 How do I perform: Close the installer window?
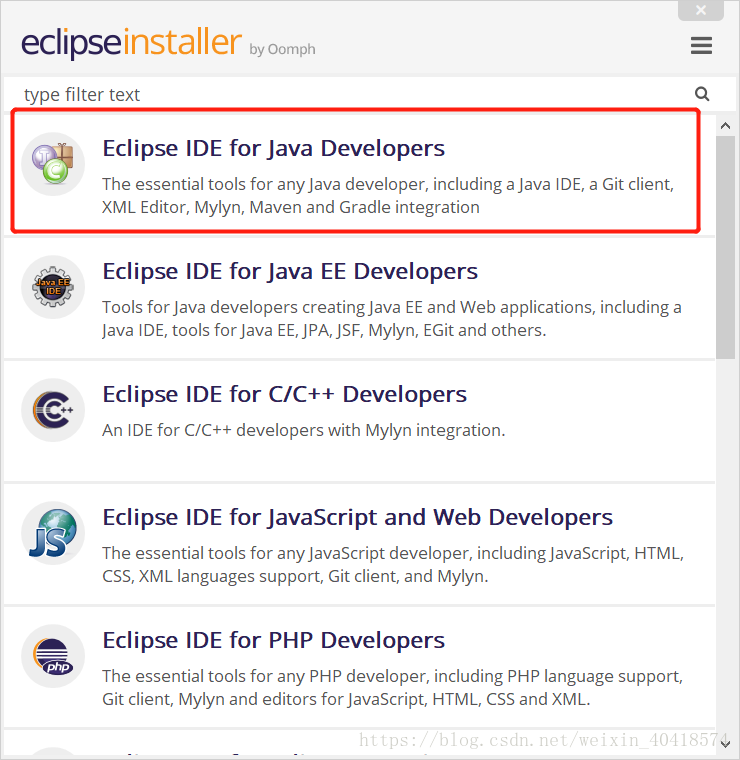(x=701, y=10)
